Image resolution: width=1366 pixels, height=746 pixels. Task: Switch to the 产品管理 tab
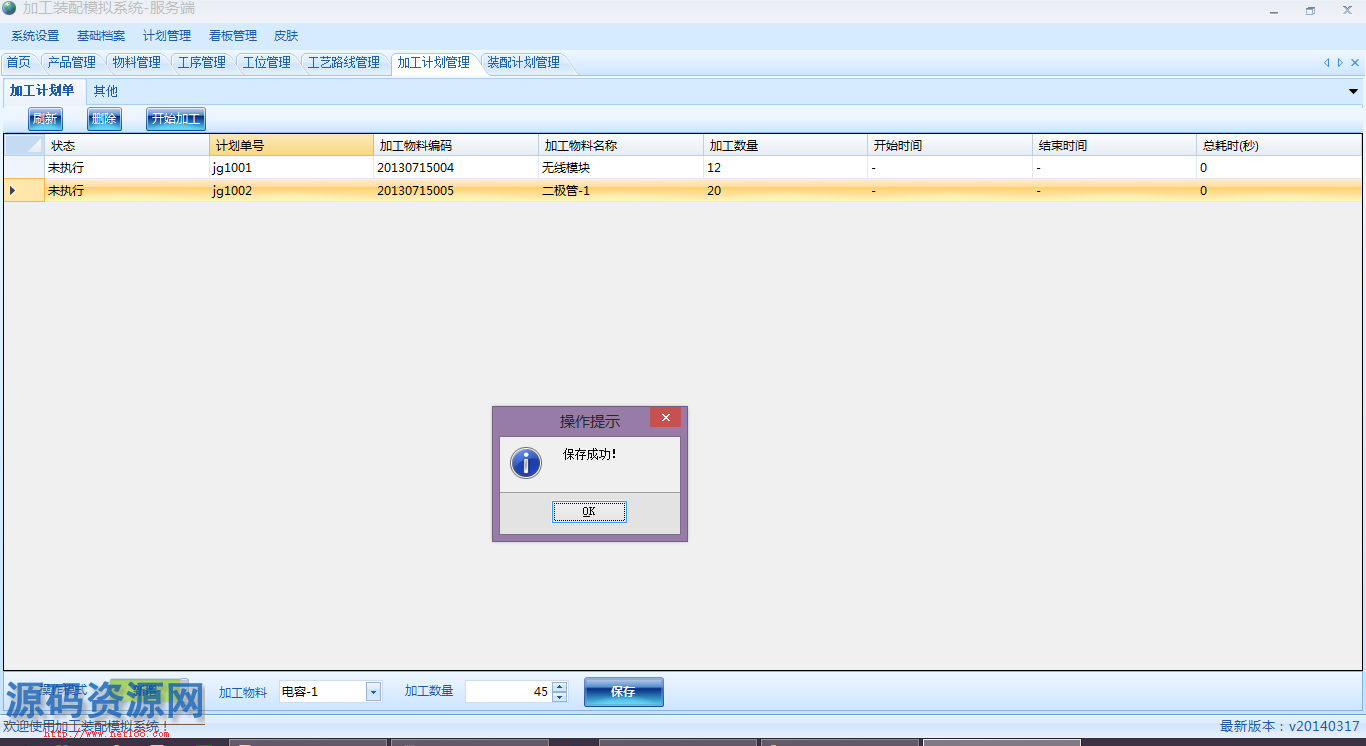pyautogui.click(x=72, y=62)
